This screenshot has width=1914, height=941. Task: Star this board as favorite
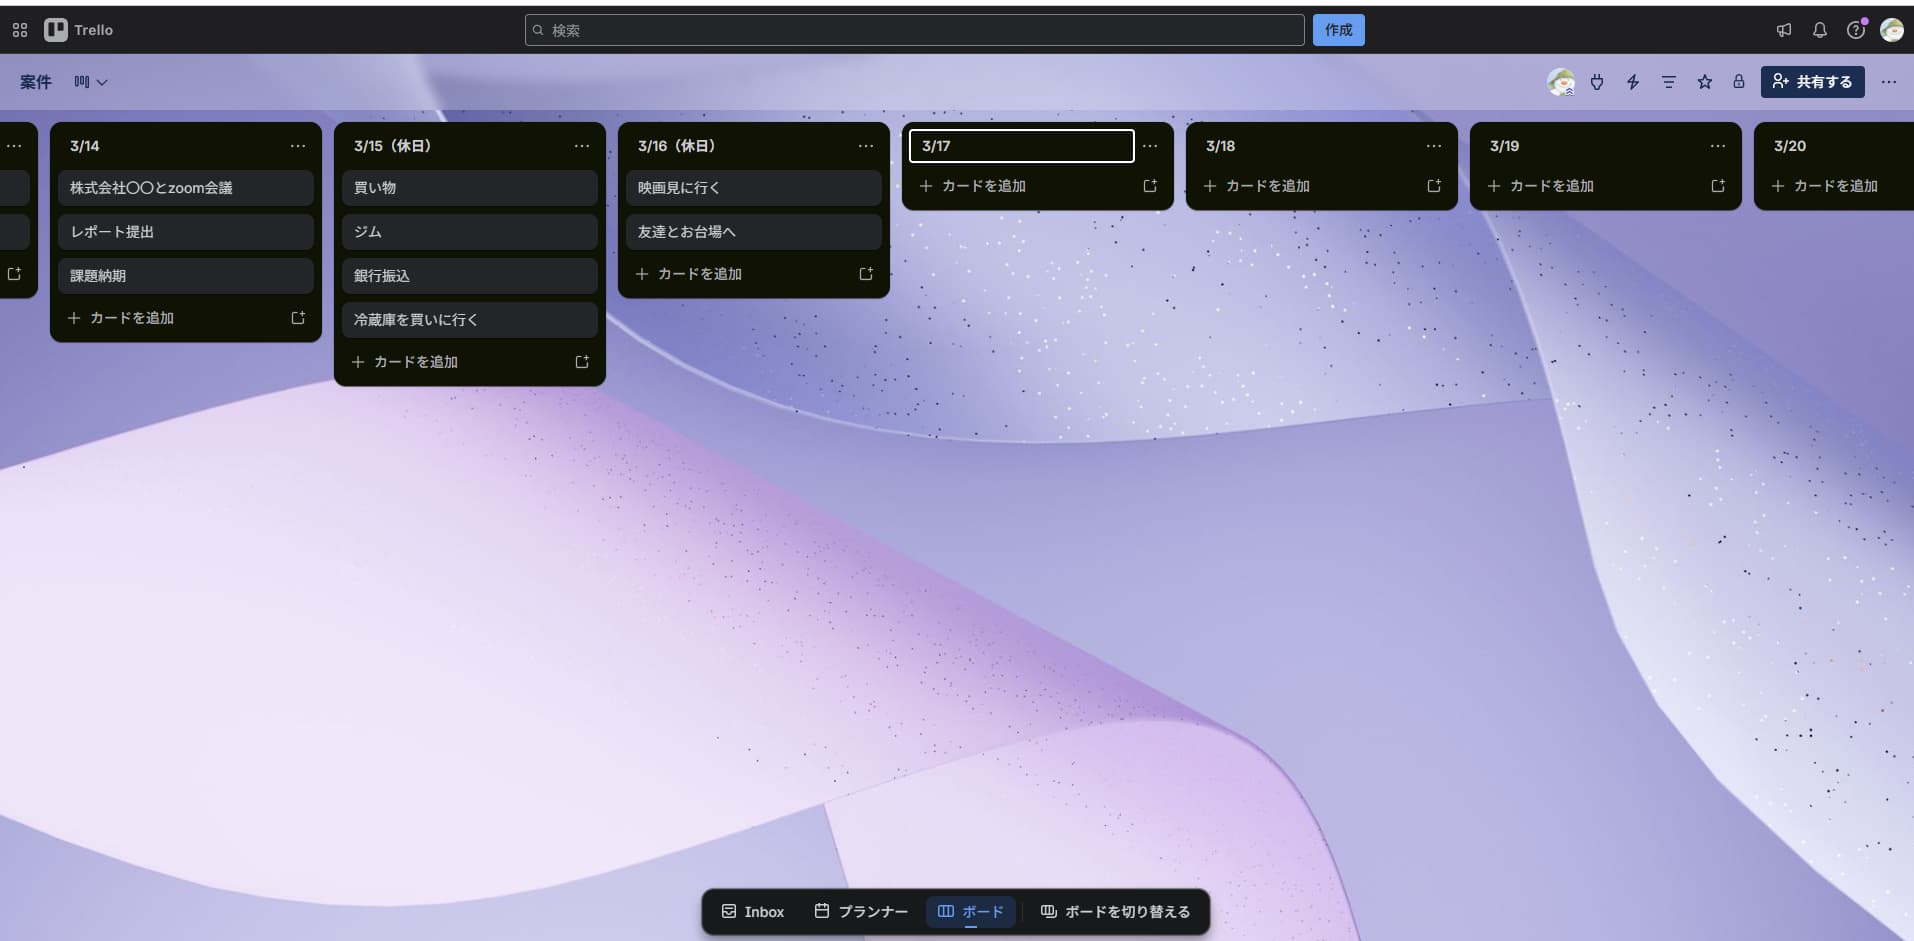[1704, 82]
